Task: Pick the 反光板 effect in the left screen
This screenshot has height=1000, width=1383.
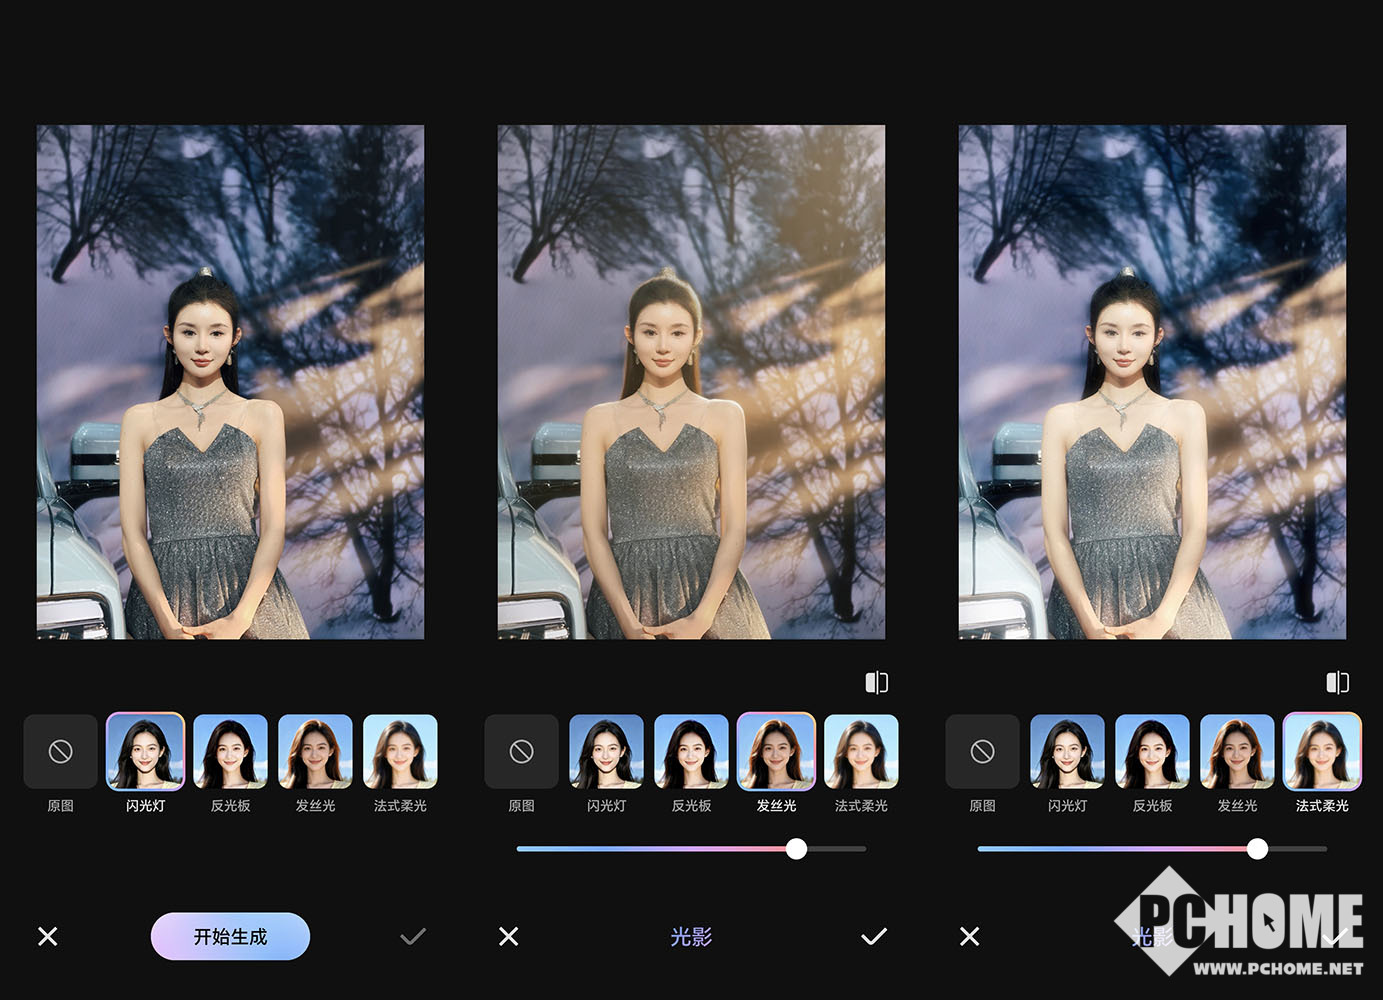Action: (x=230, y=752)
